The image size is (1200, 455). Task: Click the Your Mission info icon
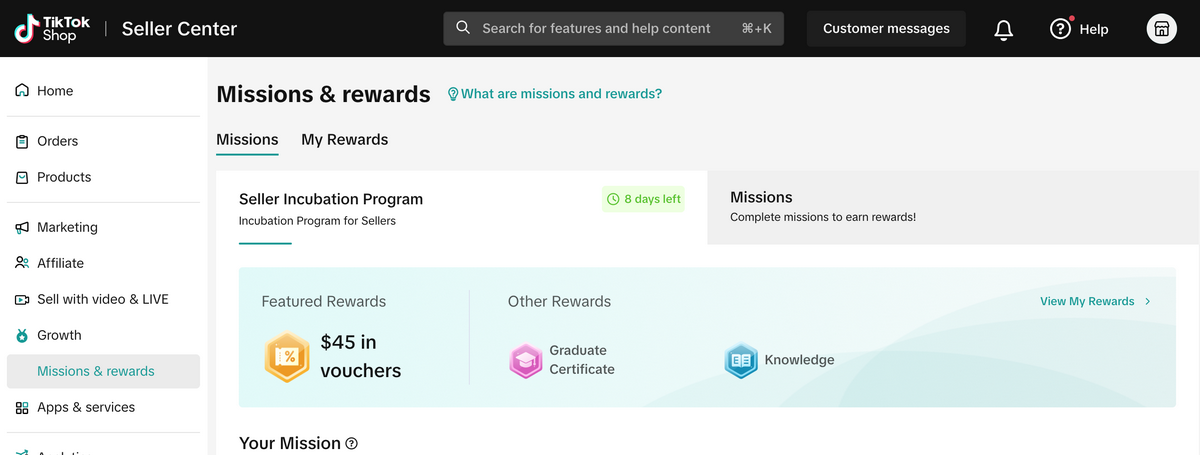[351, 443]
